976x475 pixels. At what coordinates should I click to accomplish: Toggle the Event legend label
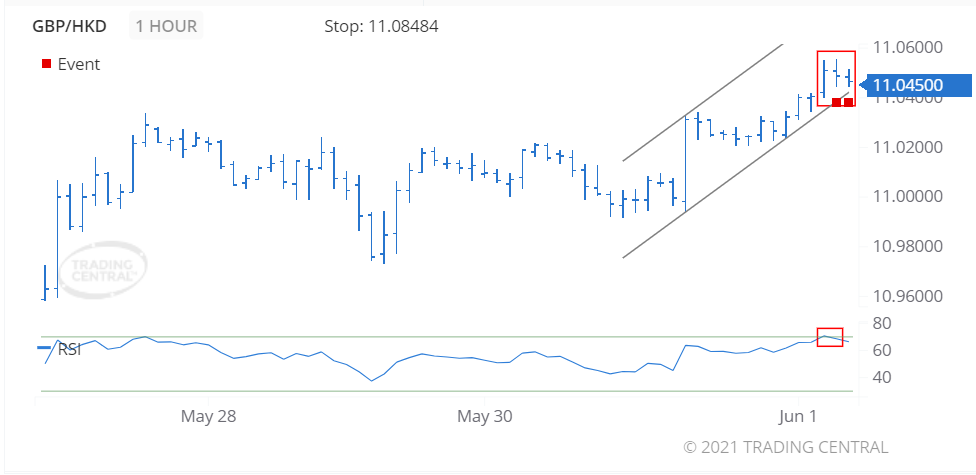click(x=79, y=64)
